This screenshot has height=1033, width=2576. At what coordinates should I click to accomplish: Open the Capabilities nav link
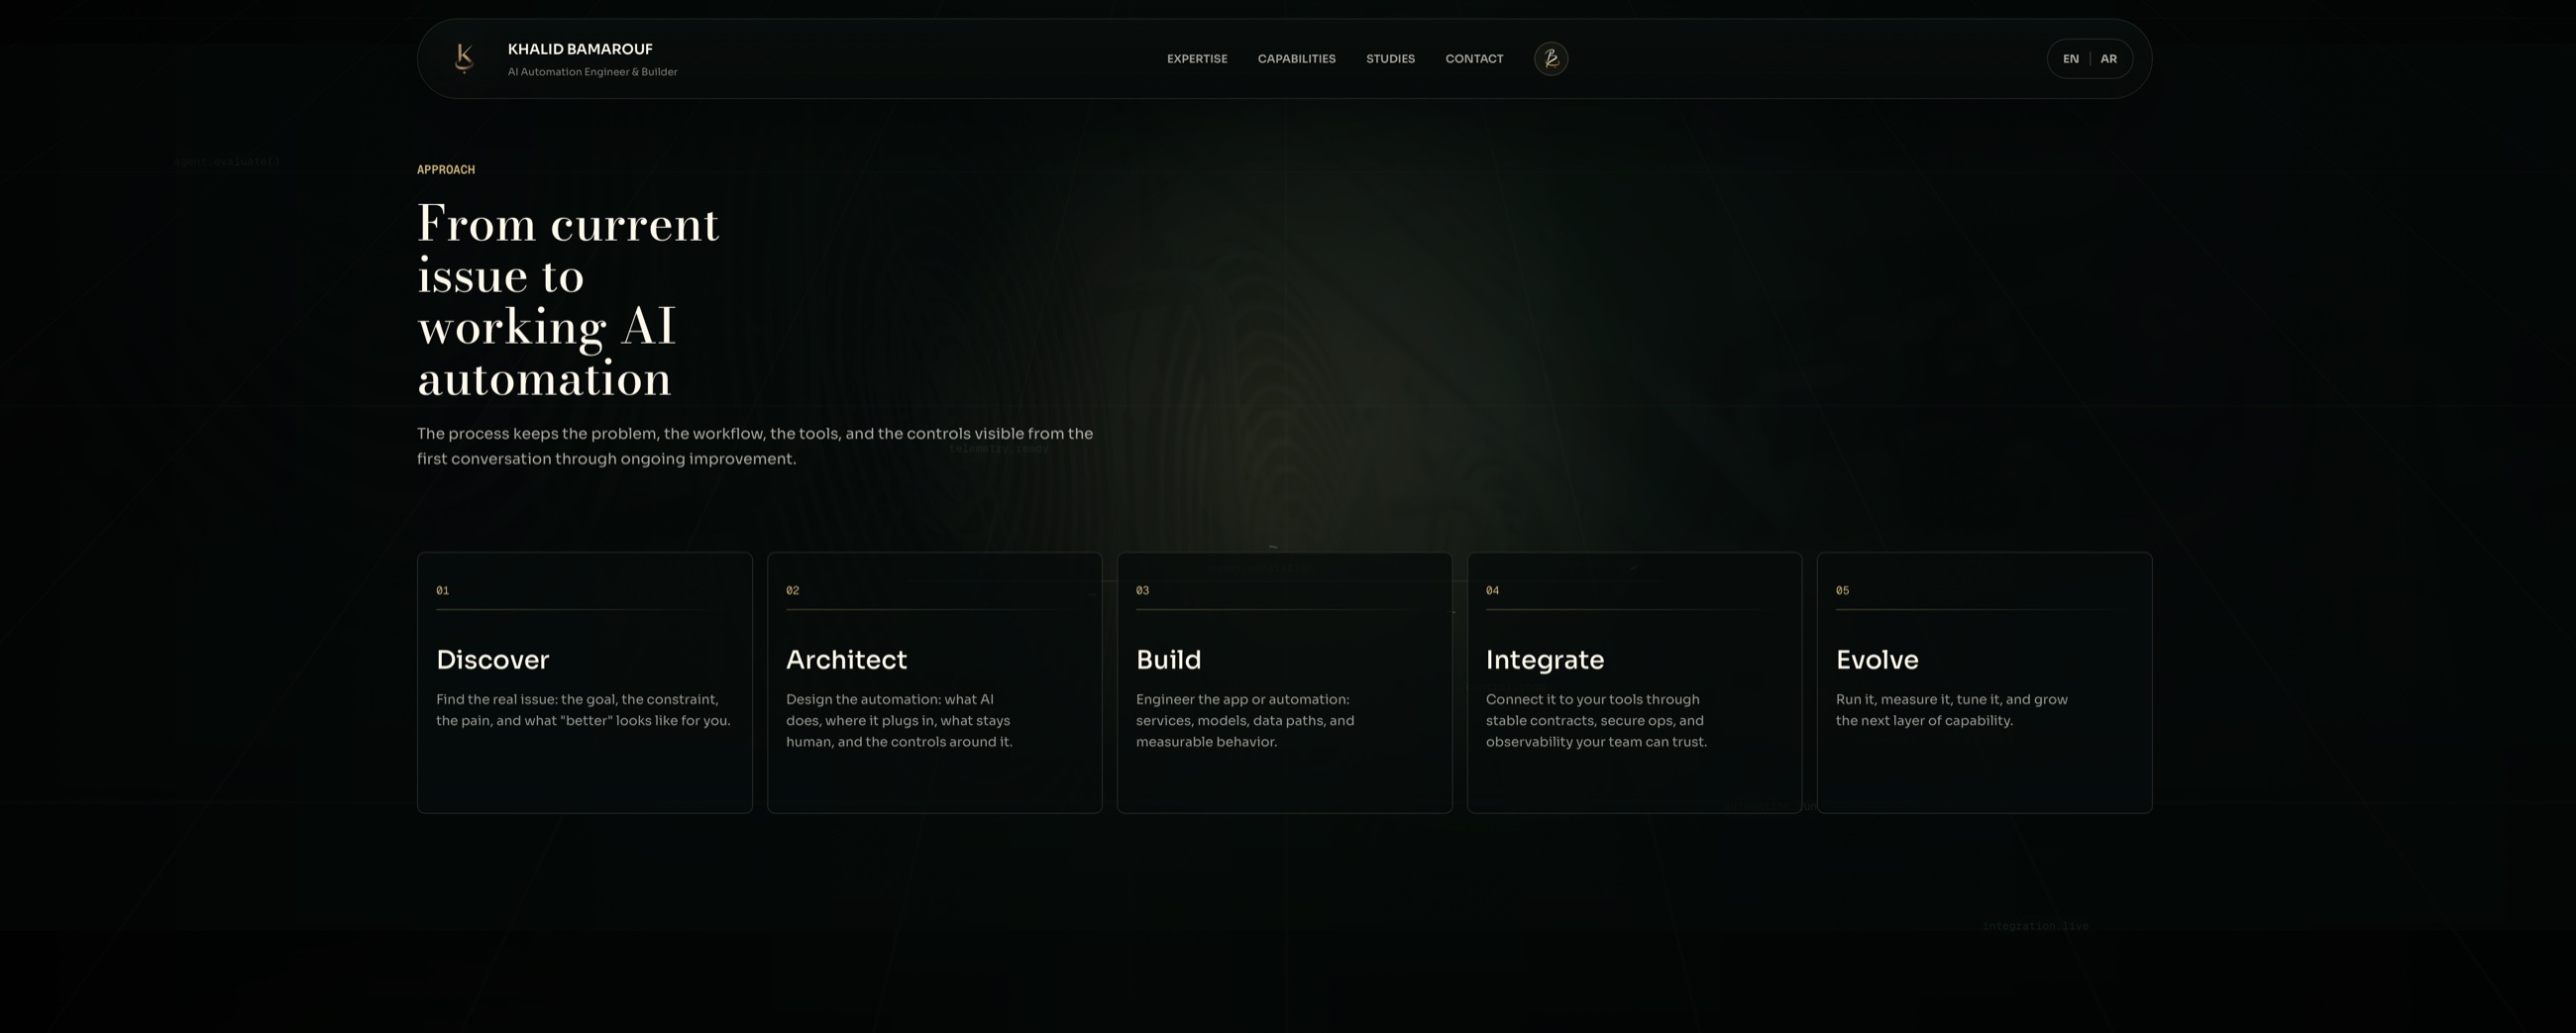(x=1296, y=59)
